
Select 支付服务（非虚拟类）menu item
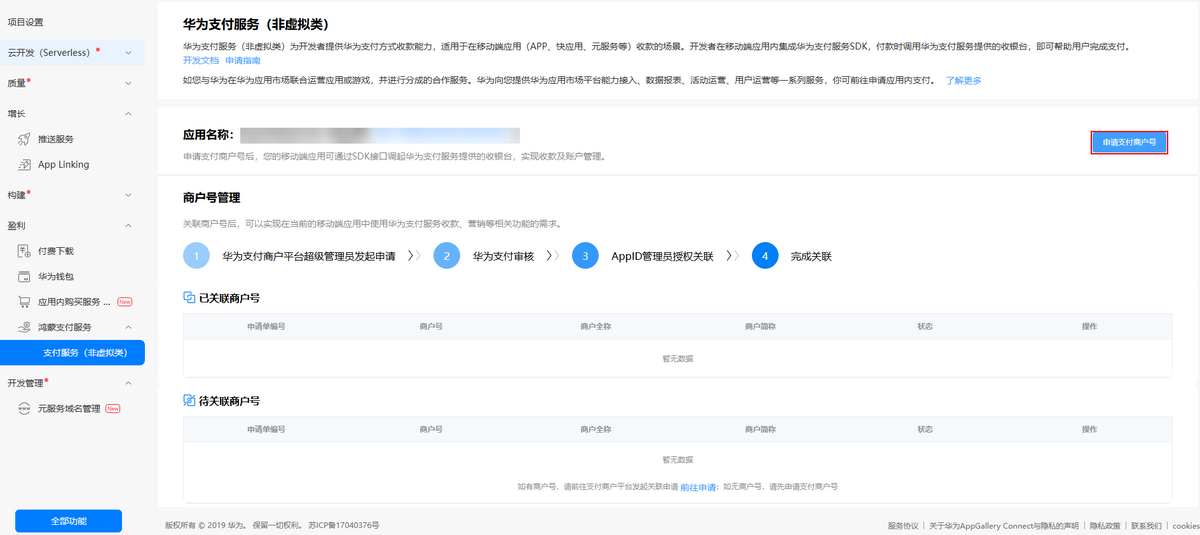(84, 352)
